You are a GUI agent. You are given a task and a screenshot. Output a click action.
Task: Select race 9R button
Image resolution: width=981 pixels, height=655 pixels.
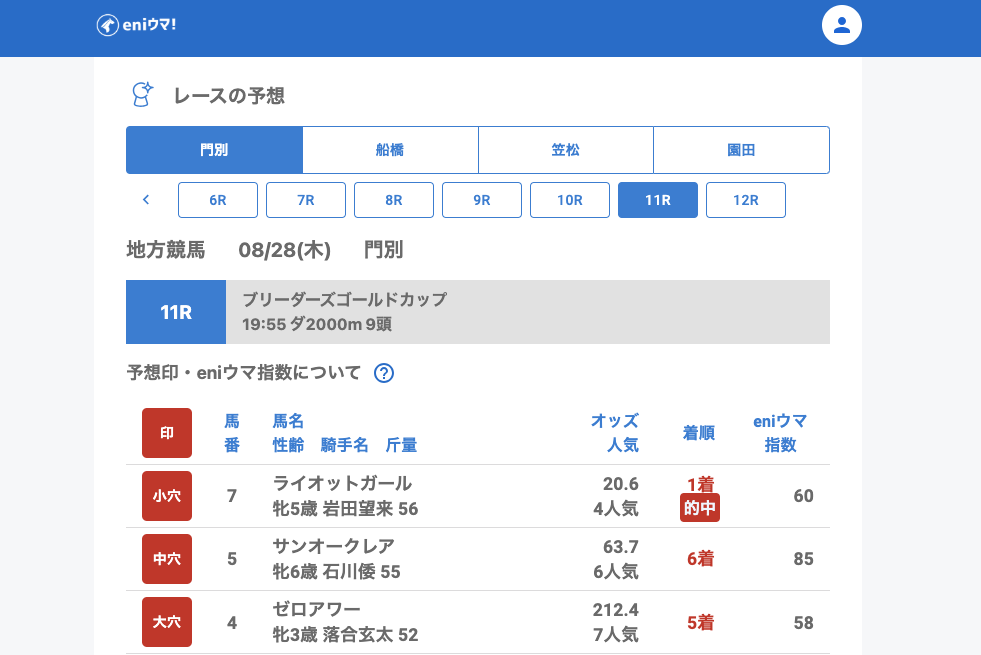(482, 200)
